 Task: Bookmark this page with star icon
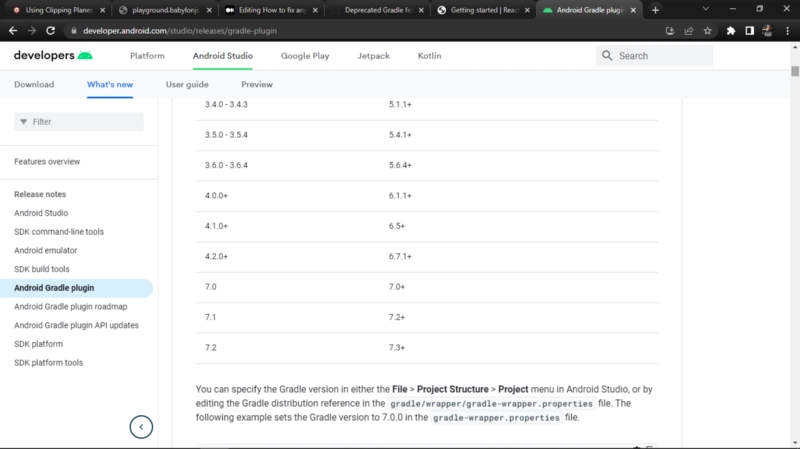tap(708, 31)
